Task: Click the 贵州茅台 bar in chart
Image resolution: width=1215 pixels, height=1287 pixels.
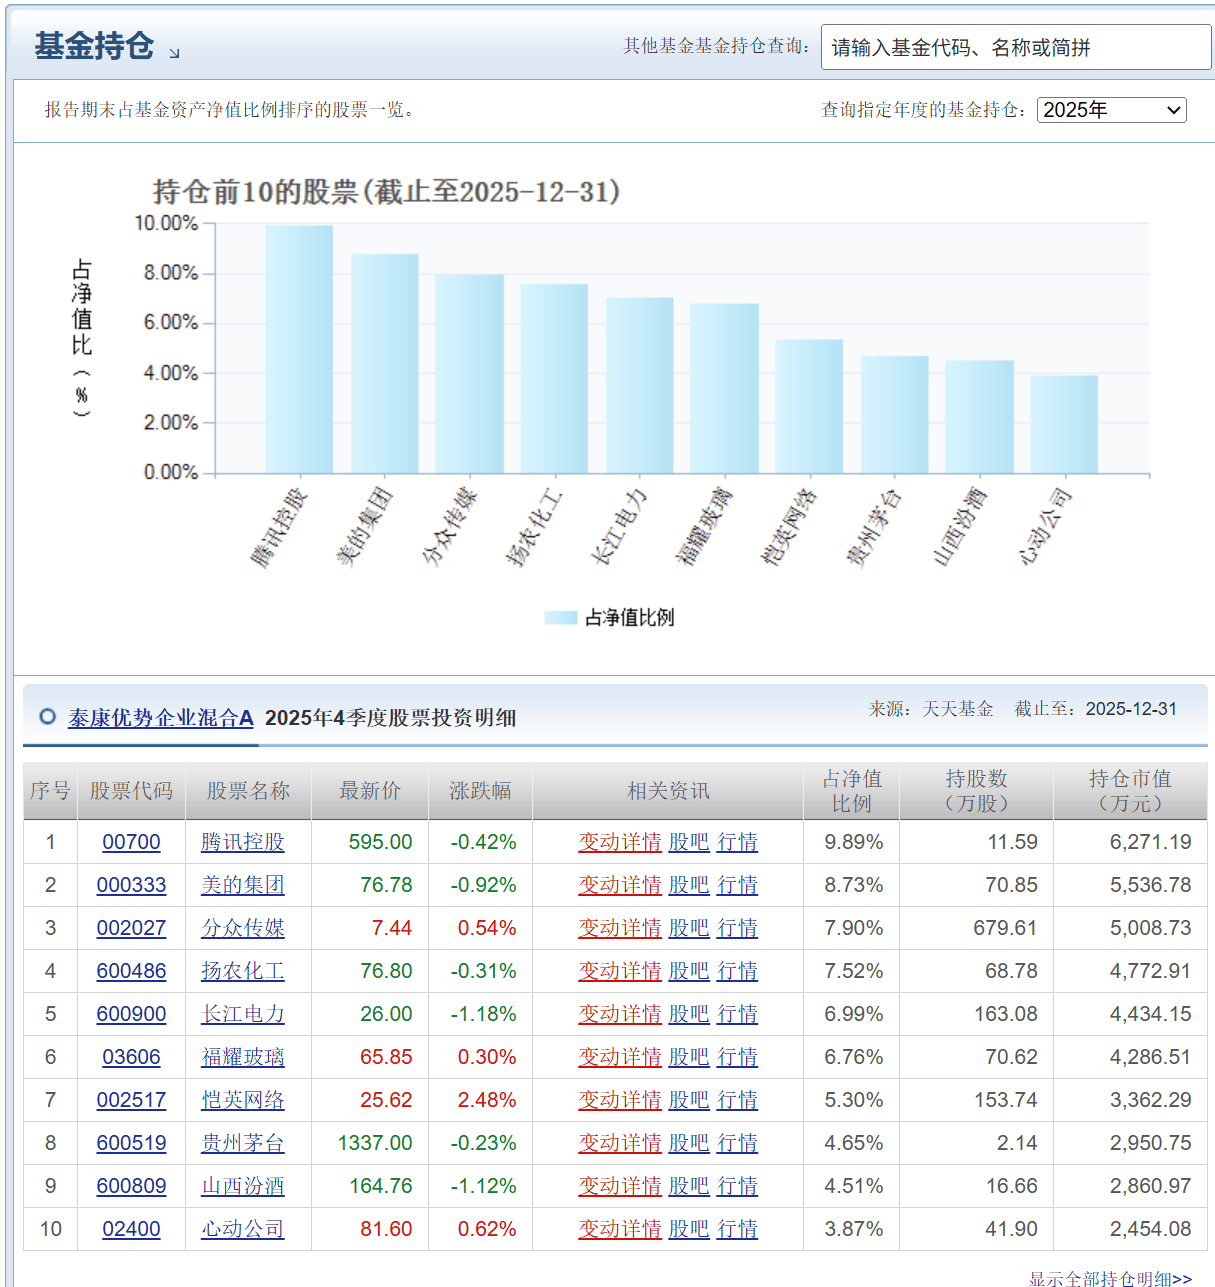Action: [x=894, y=415]
